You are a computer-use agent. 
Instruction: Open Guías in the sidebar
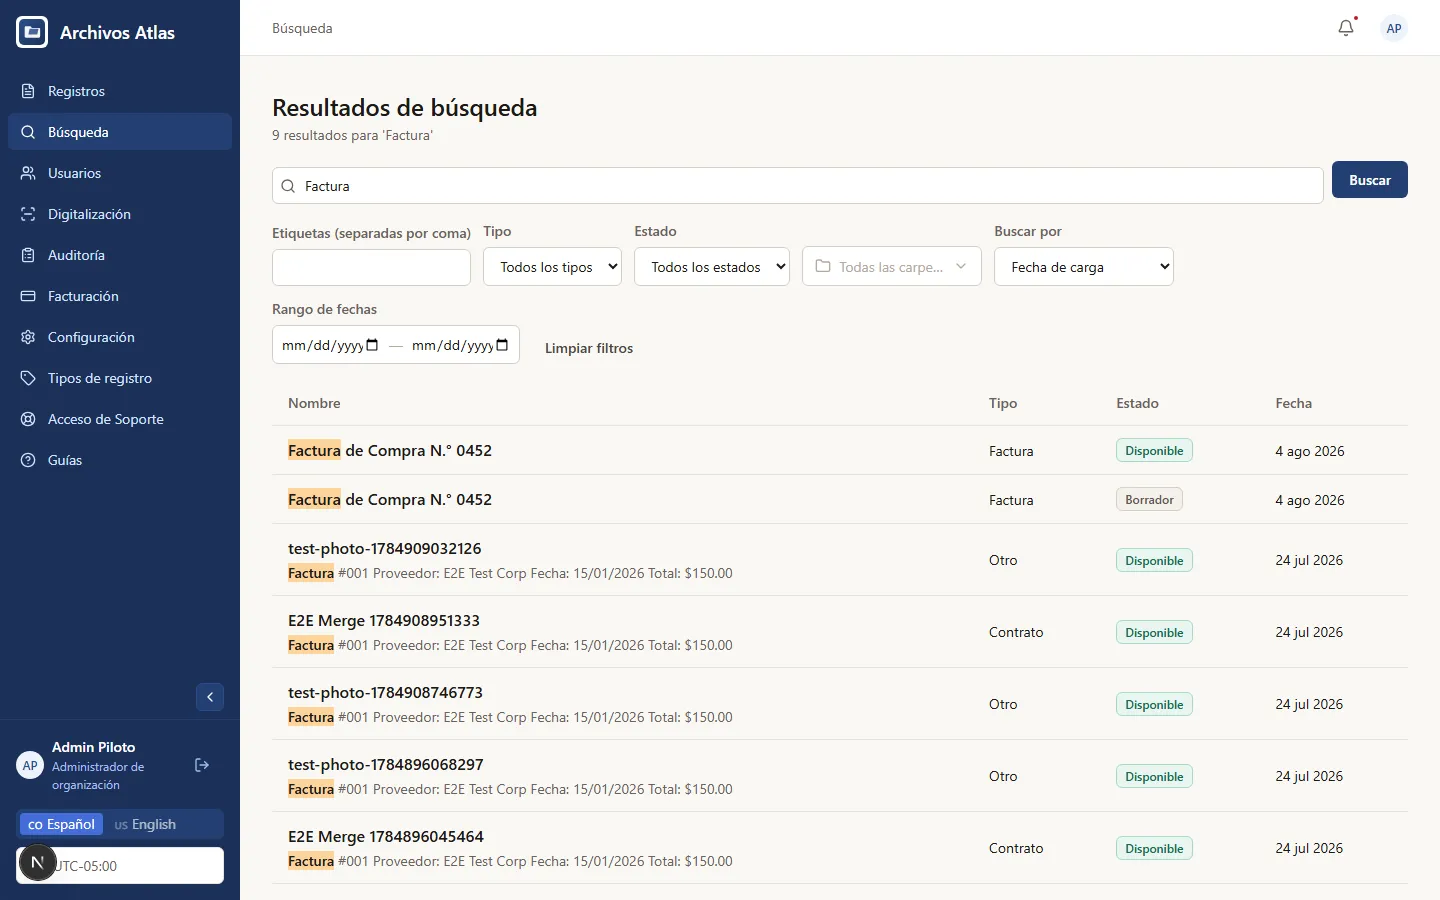tap(120, 460)
